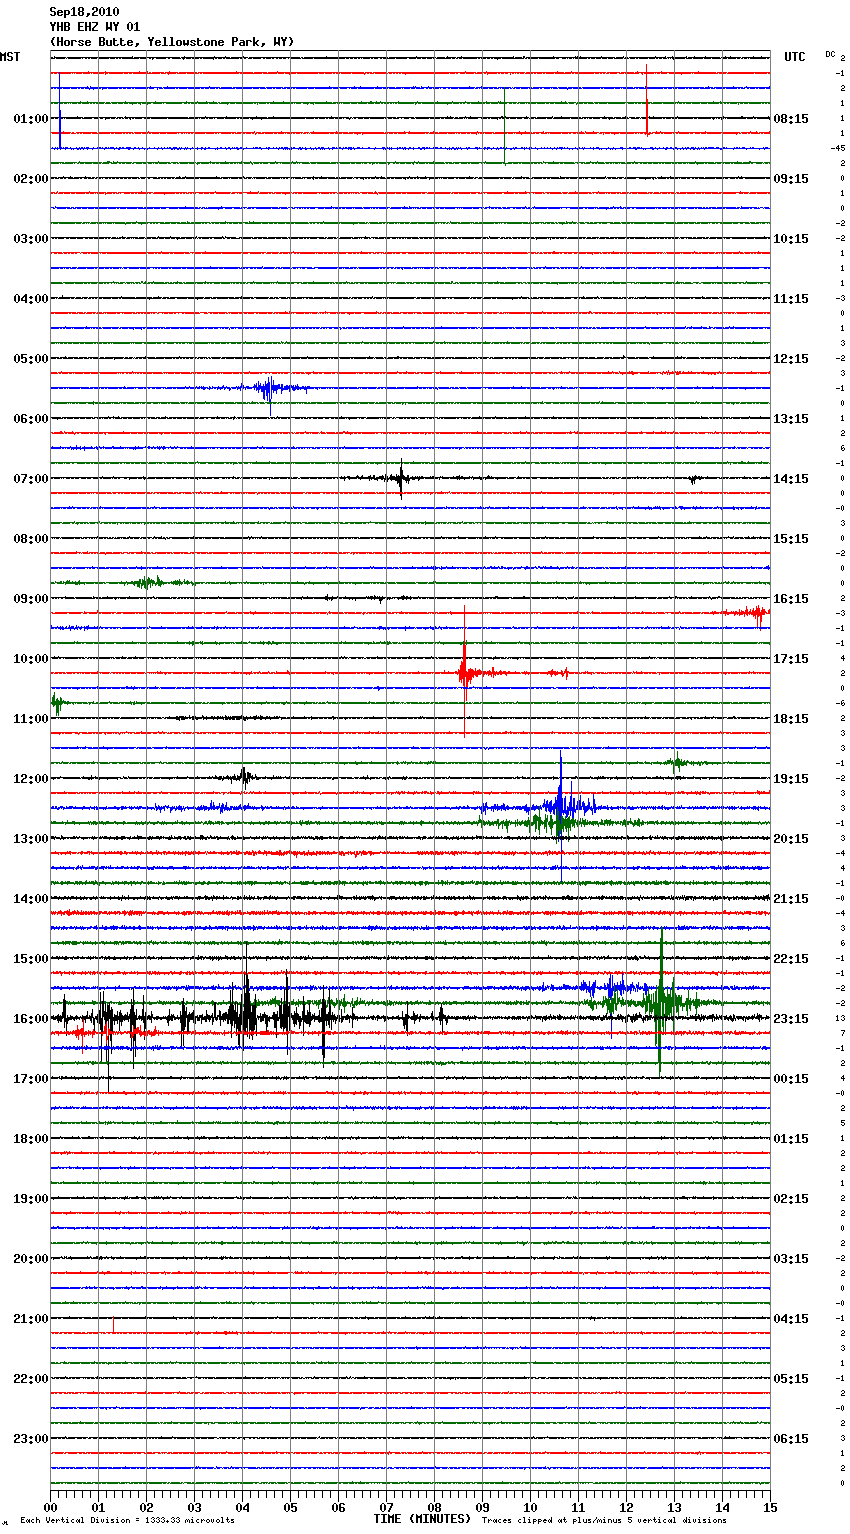Viewport: 850px width, 1534px height.
Task: Click the 16:15 UTC time label
Action: [791, 599]
